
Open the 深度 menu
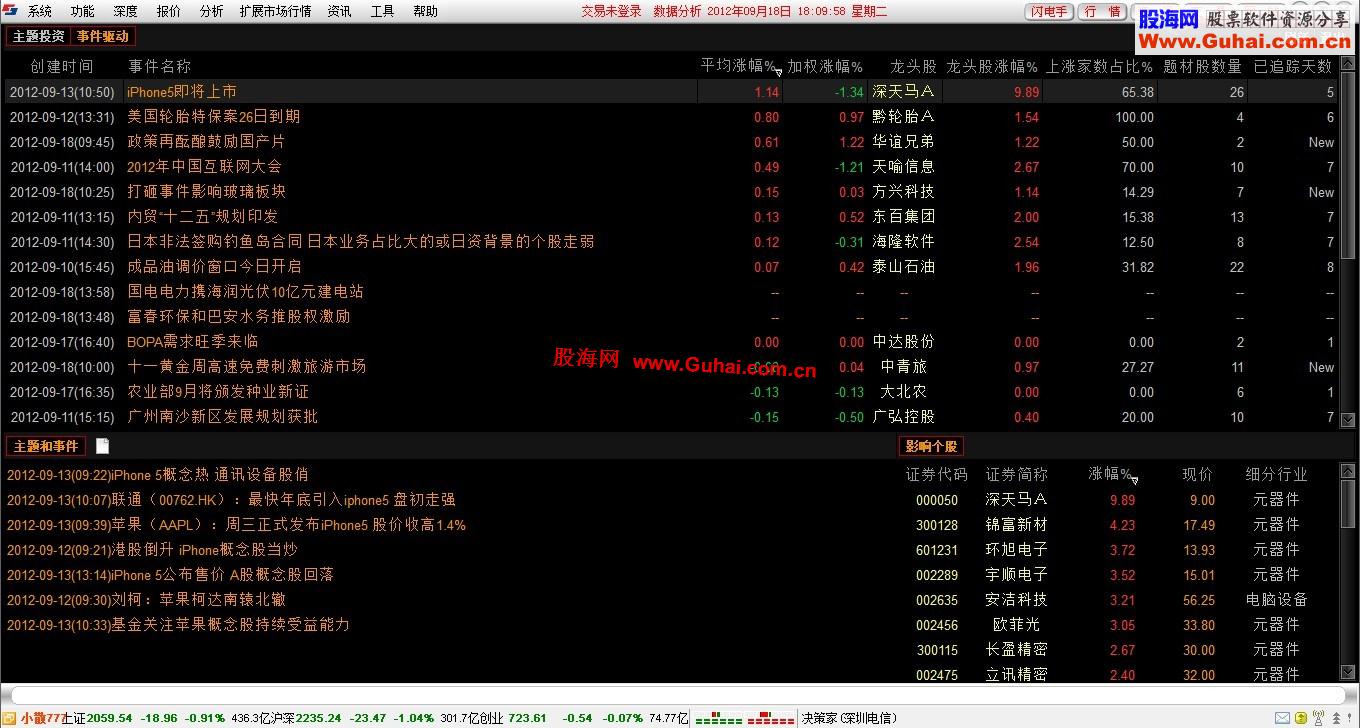tap(125, 11)
